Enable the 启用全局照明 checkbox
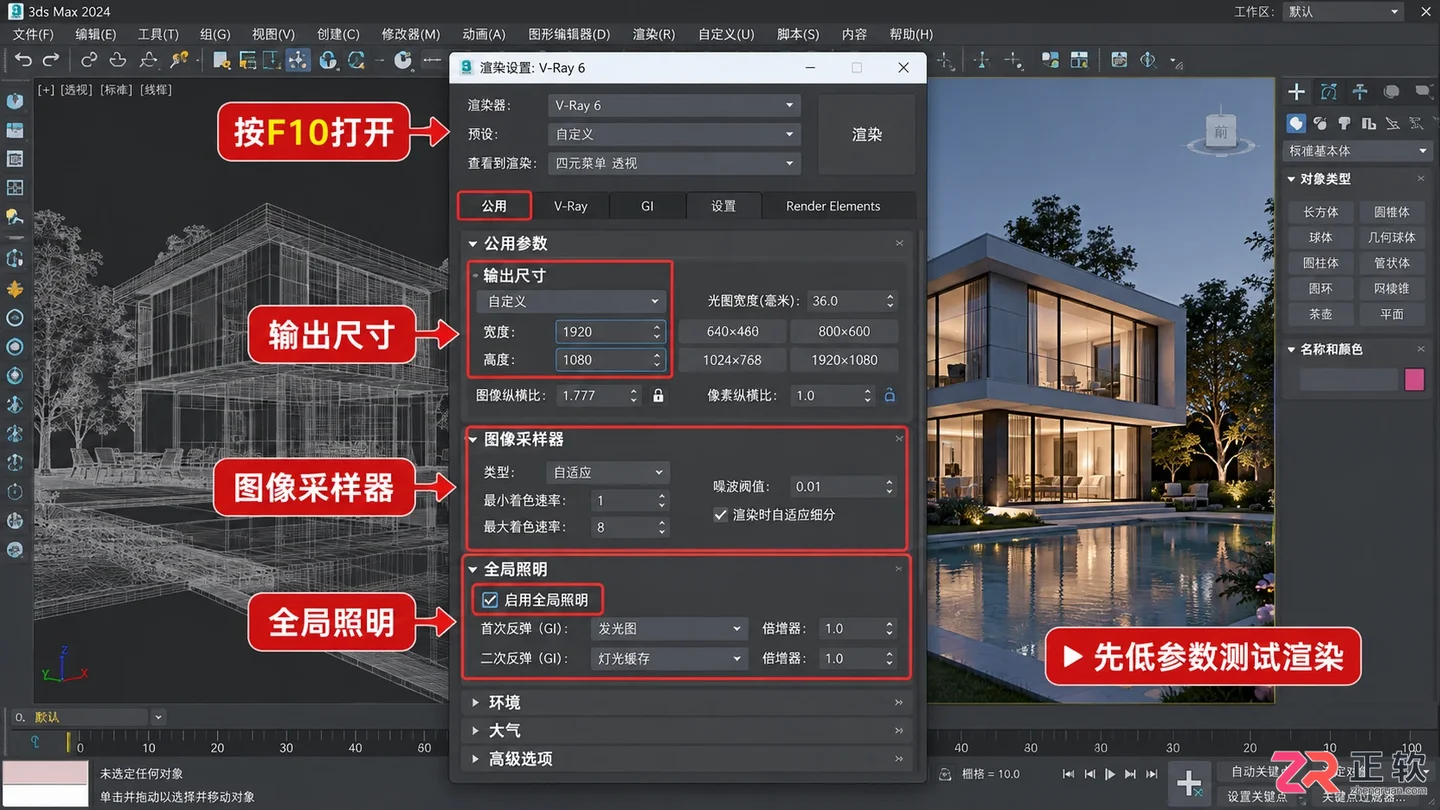Screen dimensions: 1440x810 click(x=490, y=600)
